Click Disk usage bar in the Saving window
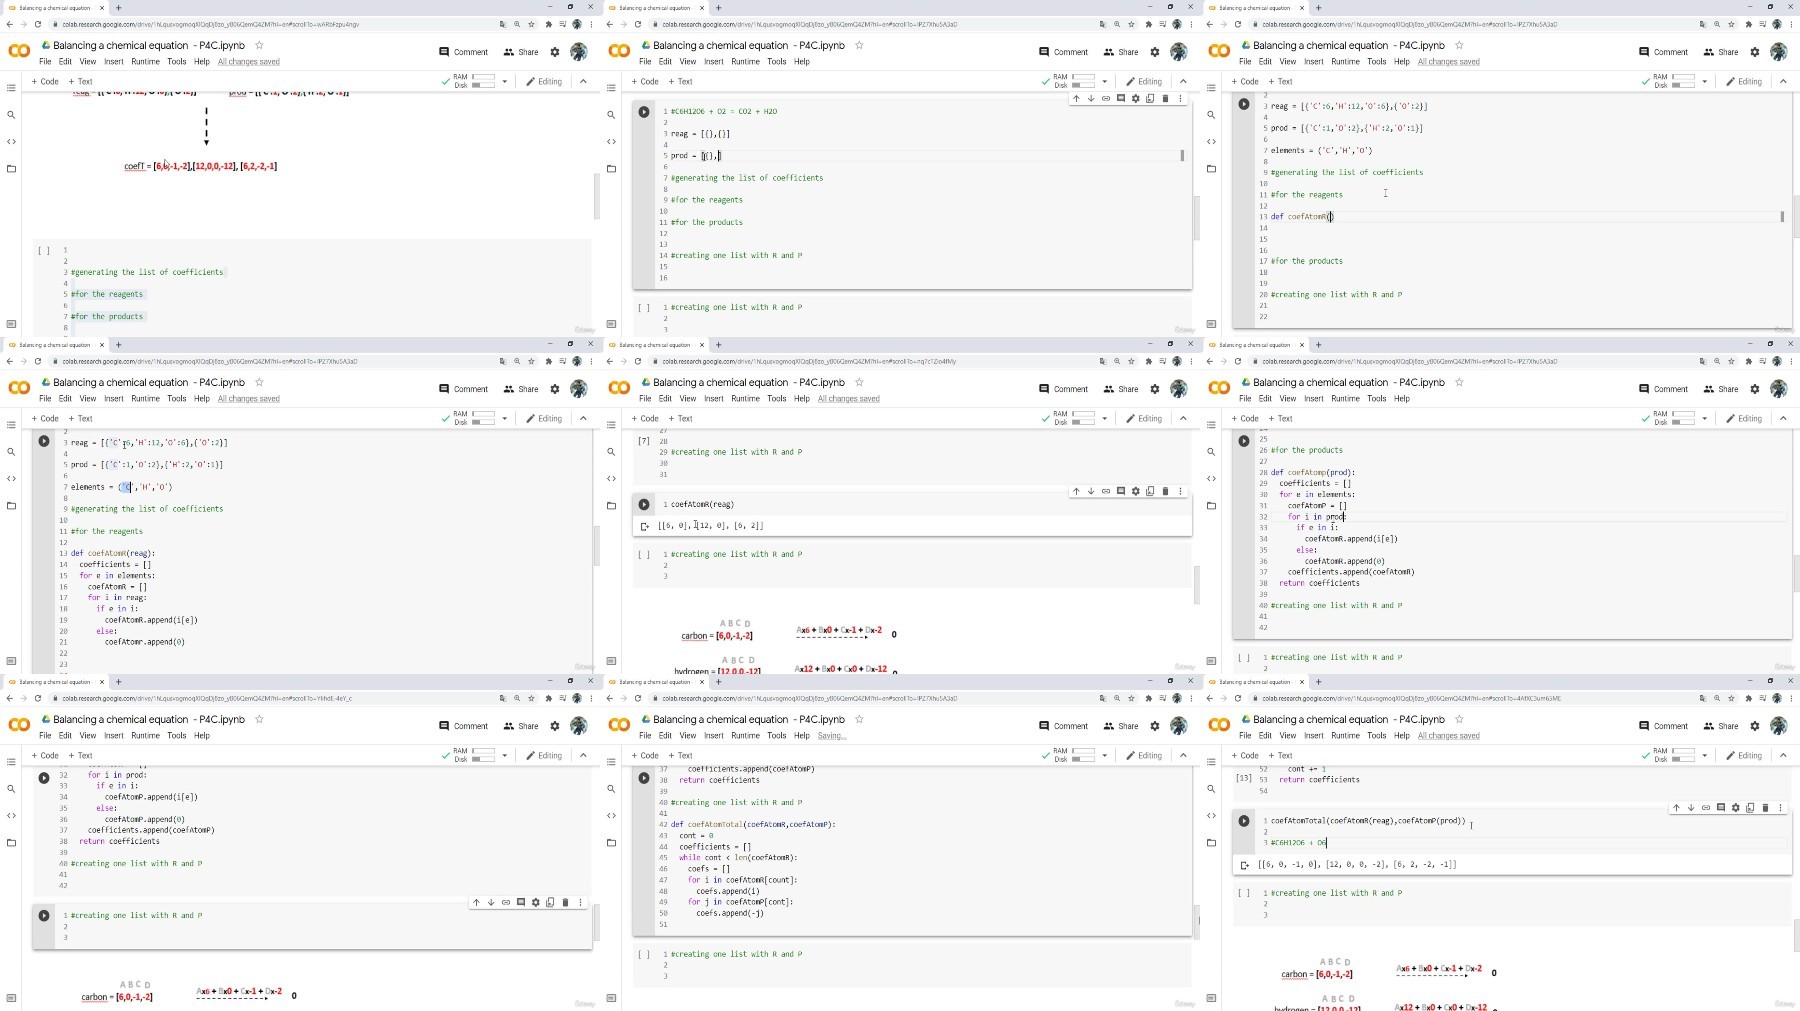Viewport: 1800px width, 1011px height. (x=1083, y=759)
